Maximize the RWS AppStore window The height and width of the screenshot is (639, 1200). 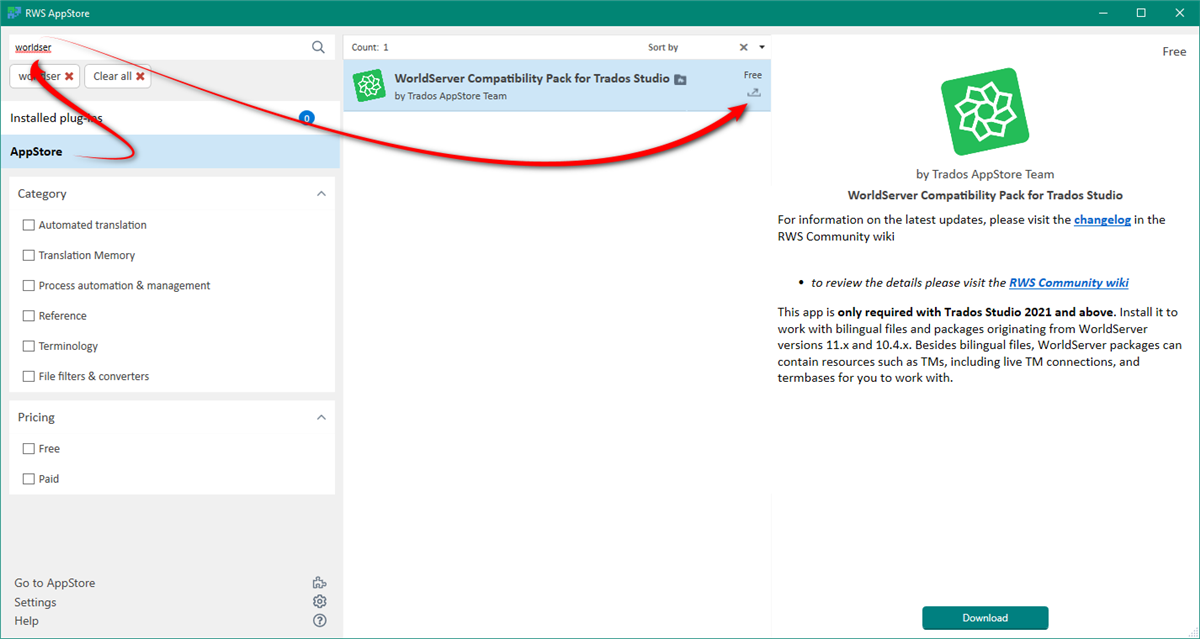[1141, 13]
